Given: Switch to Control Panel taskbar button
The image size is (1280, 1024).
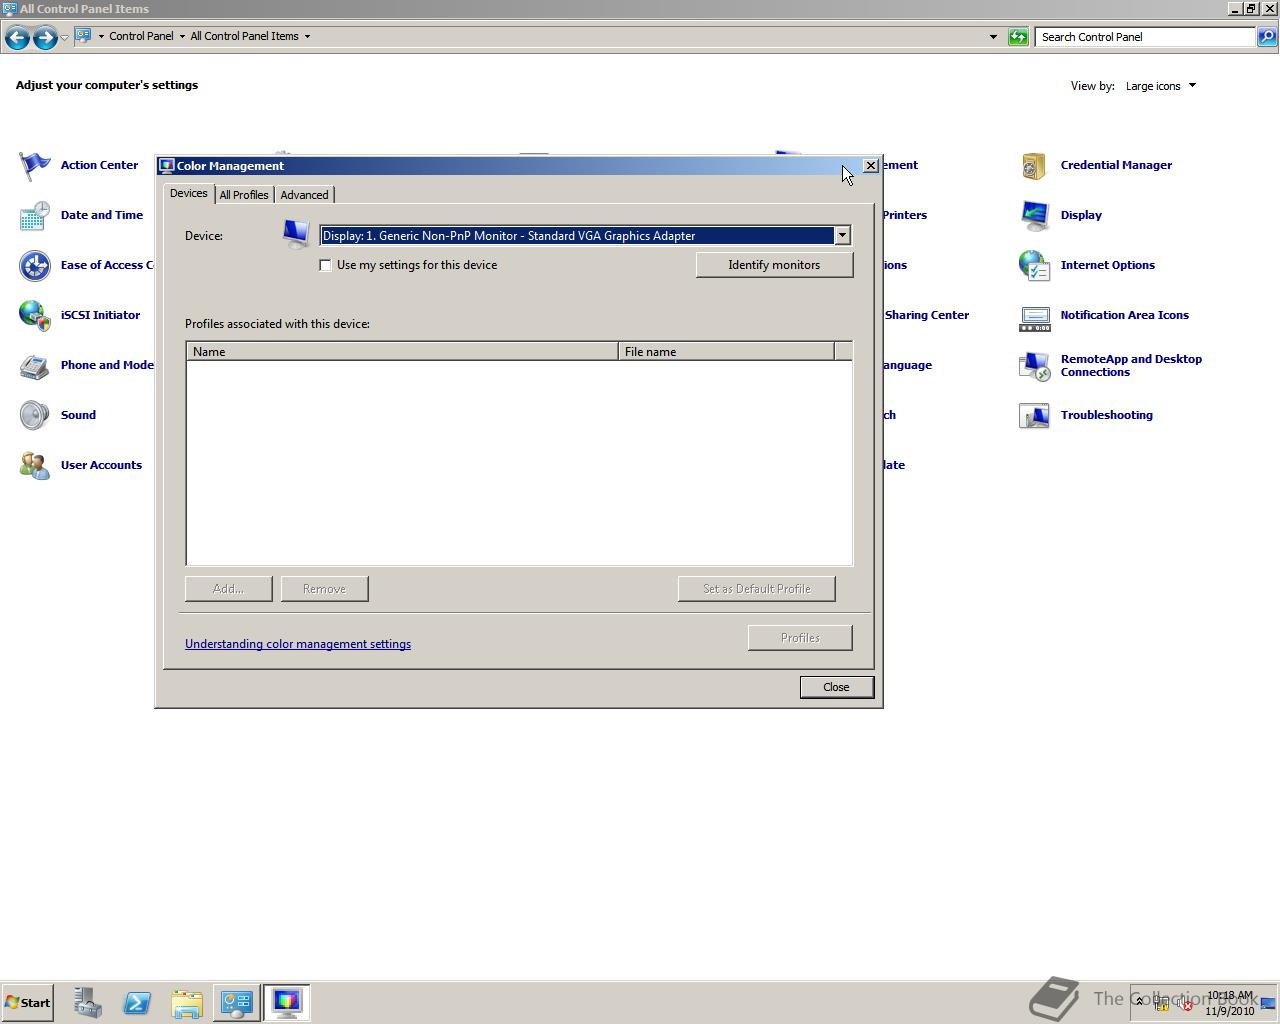Looking at the screenshot, I should point(237,1002).
